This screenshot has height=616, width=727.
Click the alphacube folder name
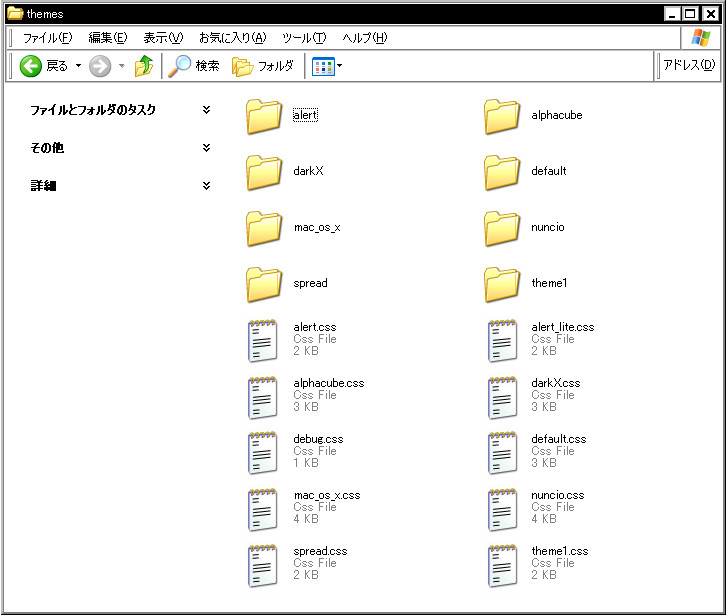click(x=557, y=115)
